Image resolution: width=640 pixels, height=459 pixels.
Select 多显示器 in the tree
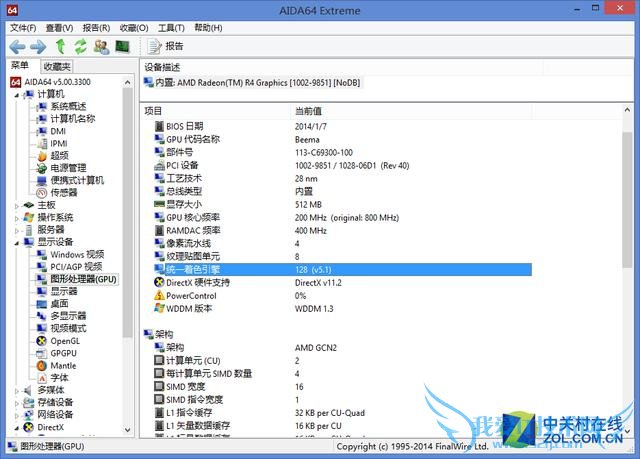click(x=68, y=316)
